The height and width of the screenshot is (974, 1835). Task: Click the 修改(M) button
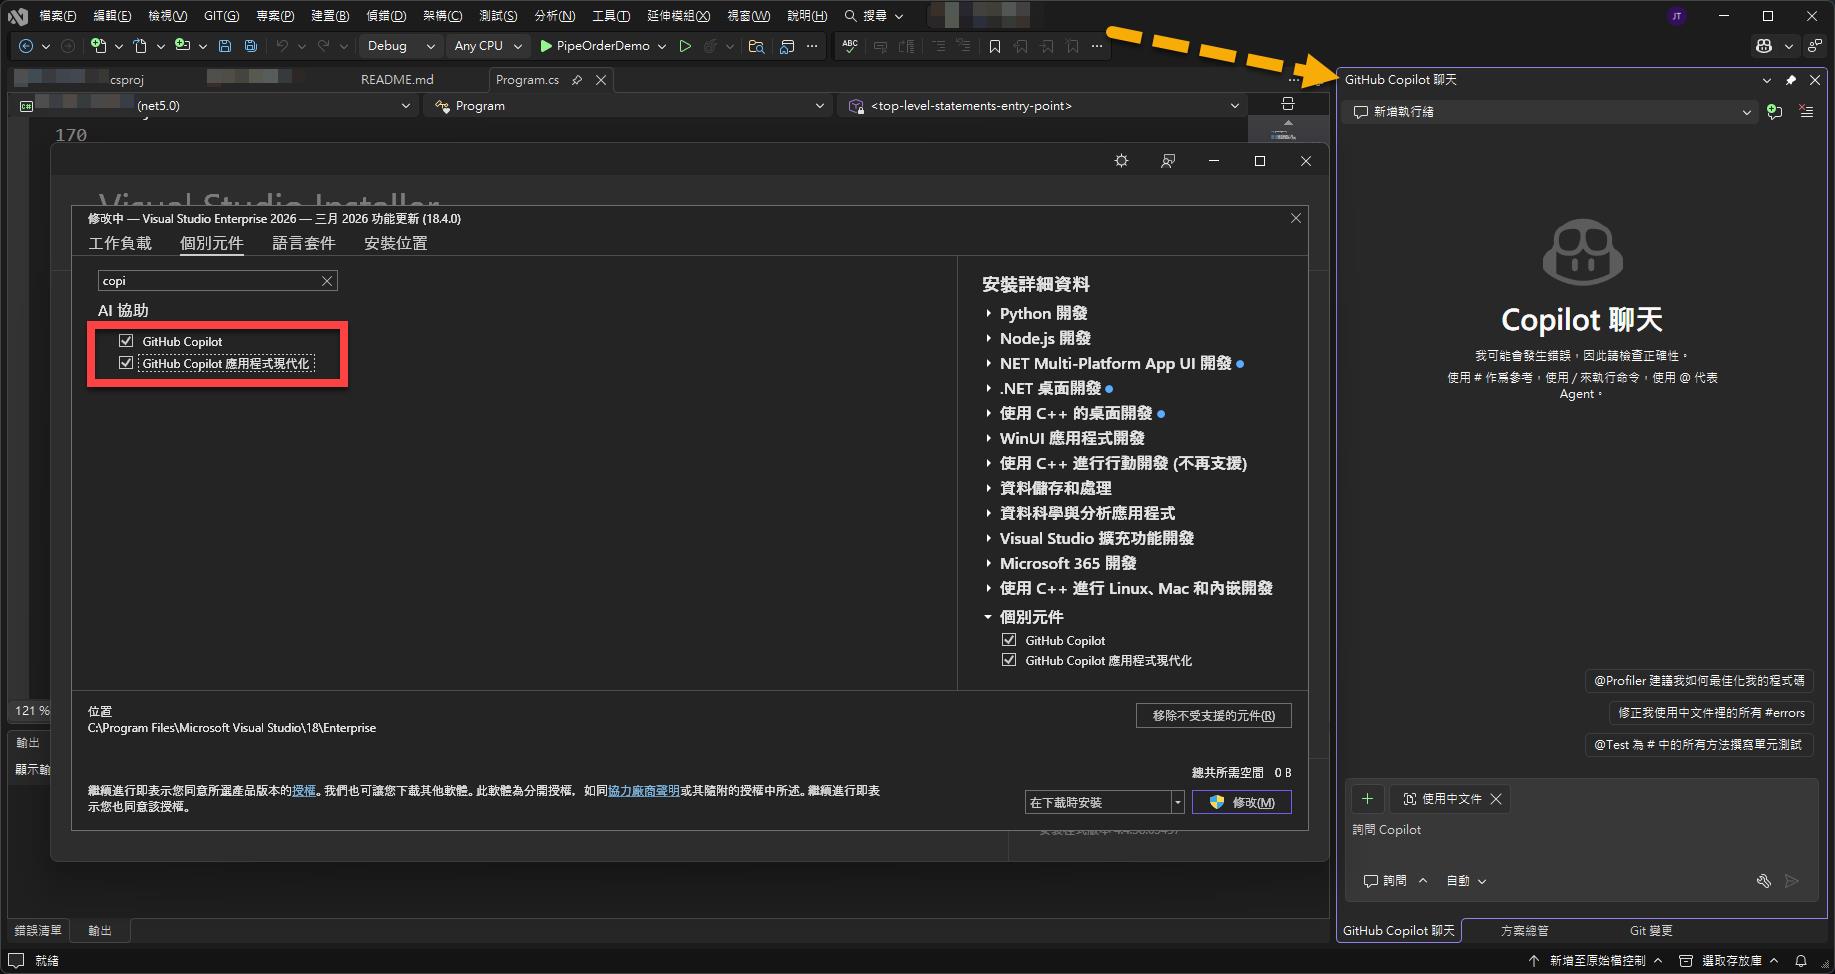click(x=1241, y=802)
